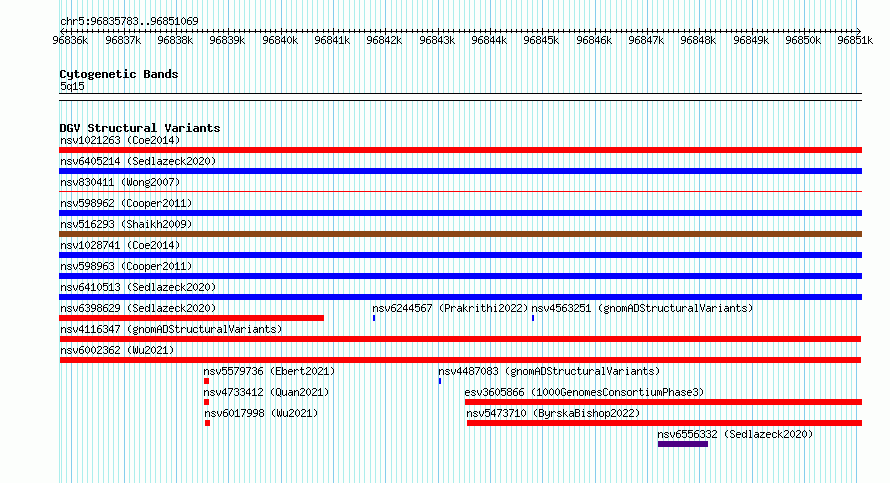This screenshot has height=483, width=890.
Task: Click the nsv1021263 (Coe2014) red variant bar
Action: 460,150
